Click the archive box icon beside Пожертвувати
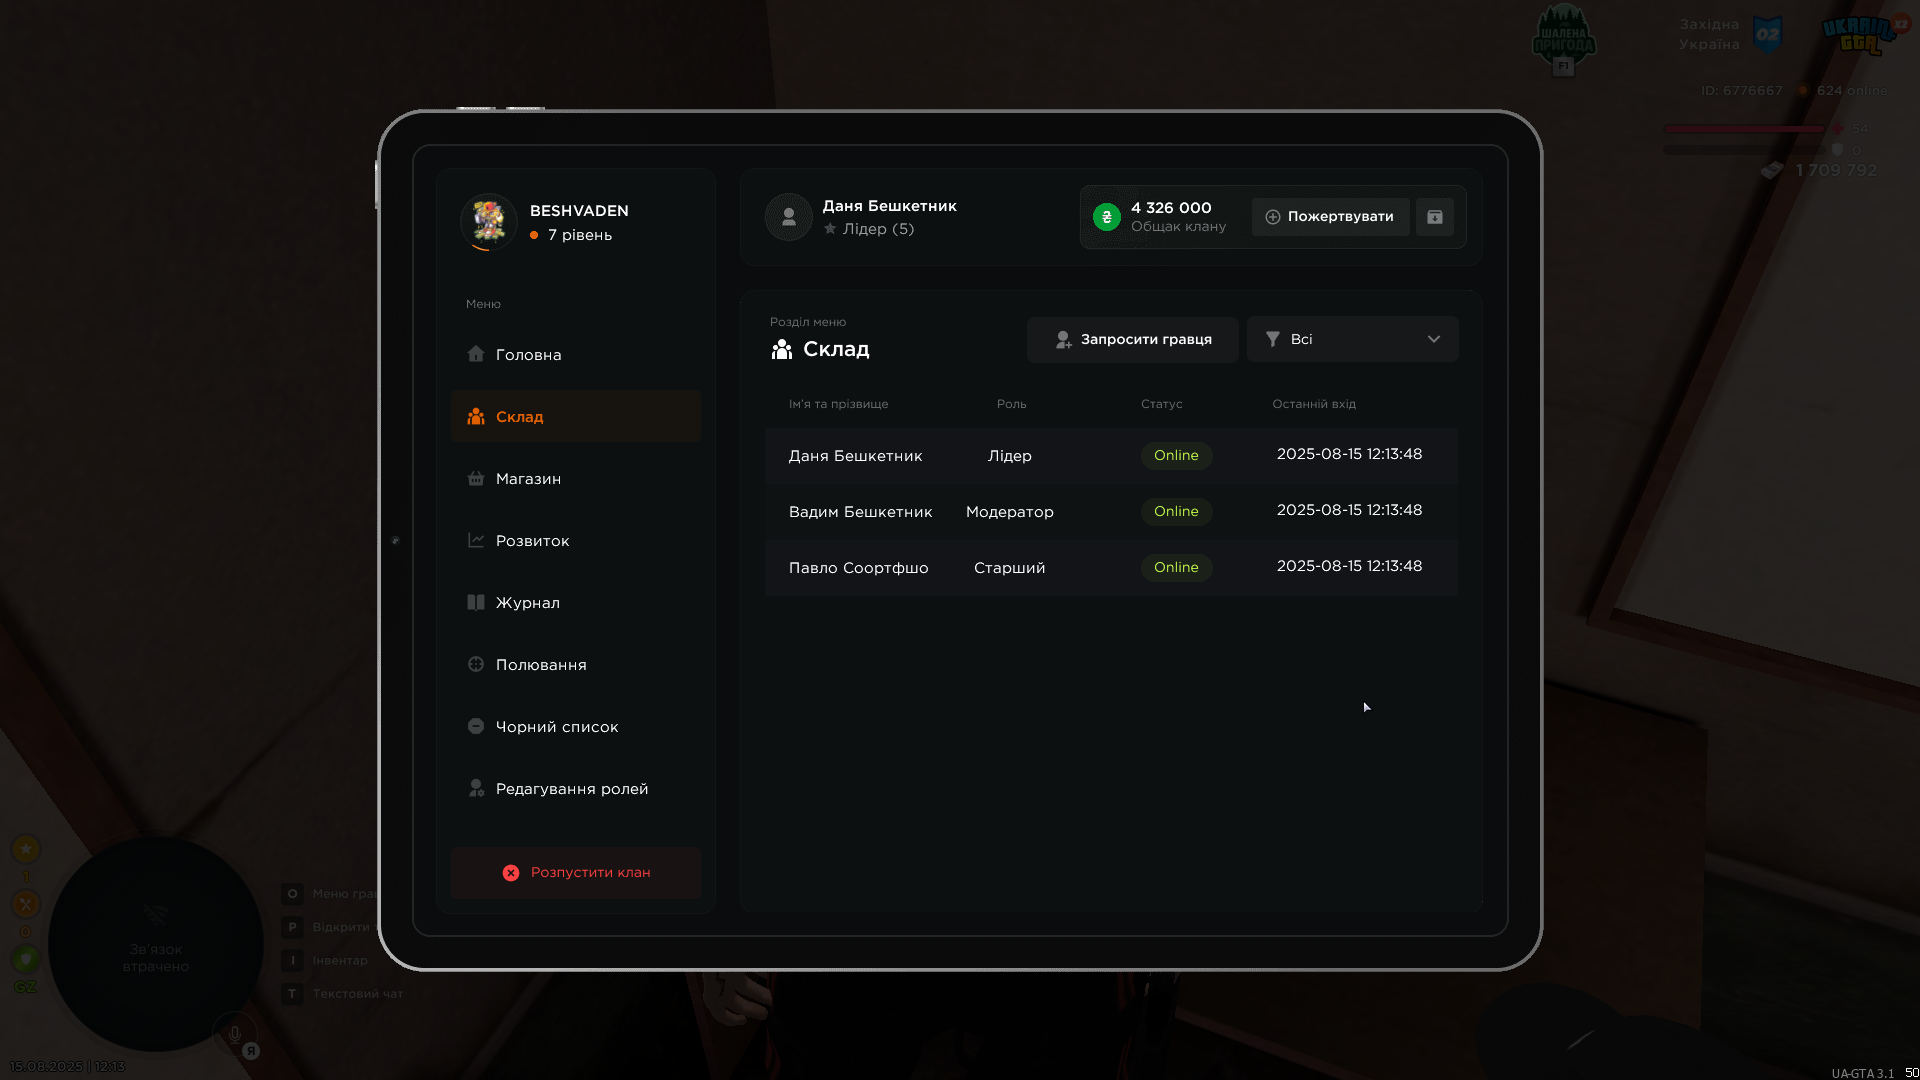1920x1080 pixels. (x=1434, y=217)
